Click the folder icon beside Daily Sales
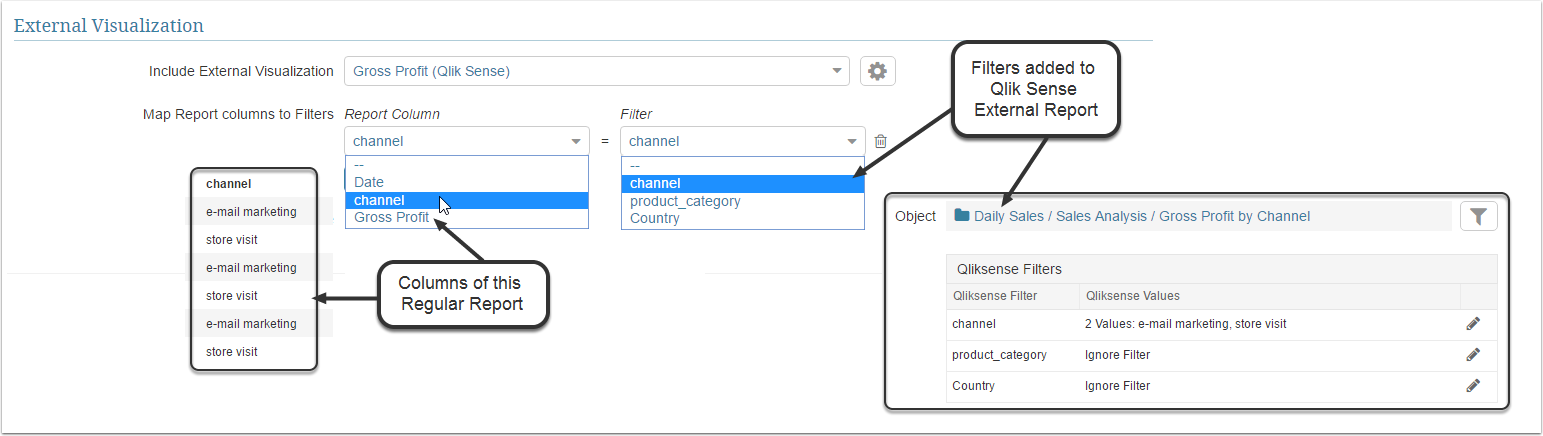Screen dimensions: 1543x436 [x=962, y=216]
